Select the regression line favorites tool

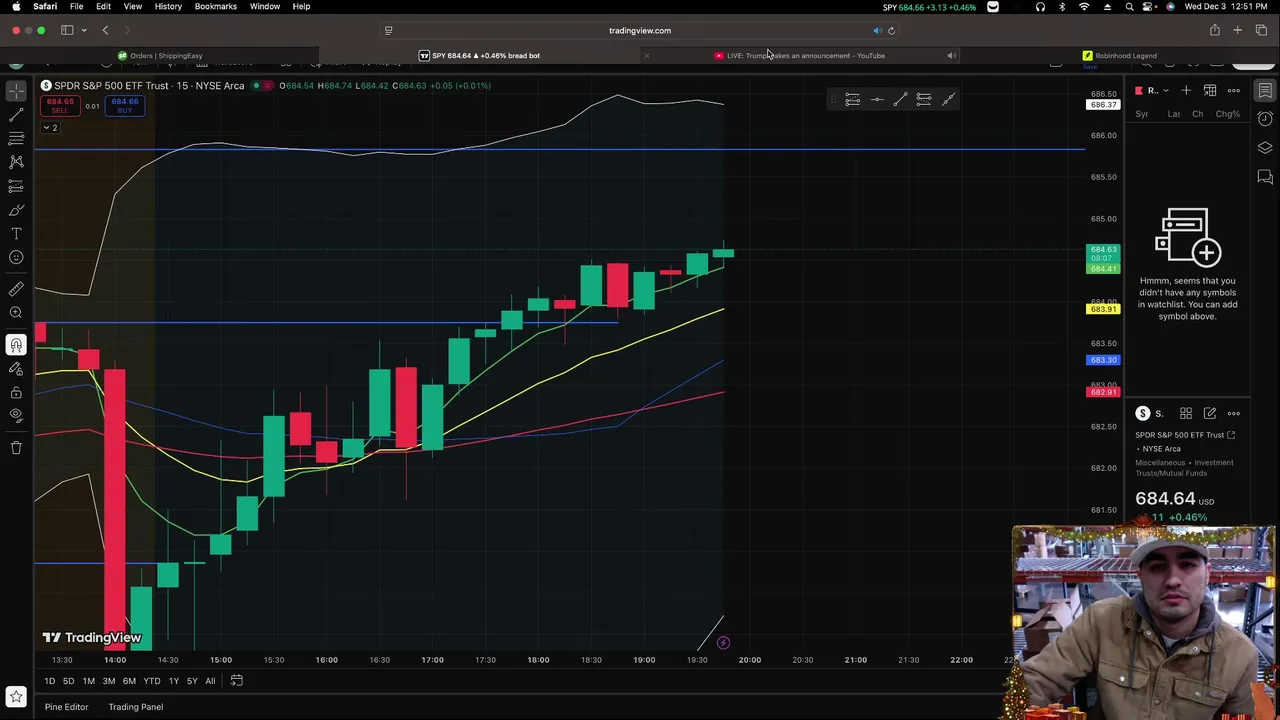click(x=948, y=99)
